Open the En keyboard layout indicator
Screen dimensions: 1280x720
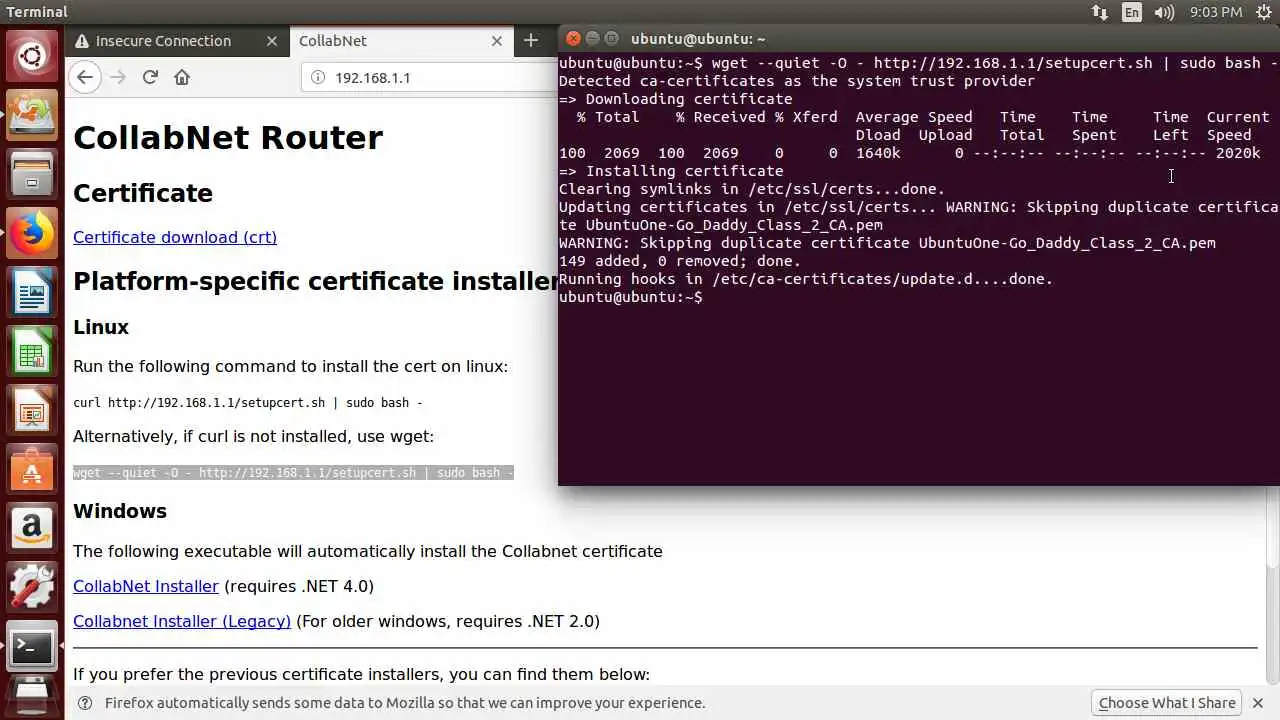point(1132,12)
